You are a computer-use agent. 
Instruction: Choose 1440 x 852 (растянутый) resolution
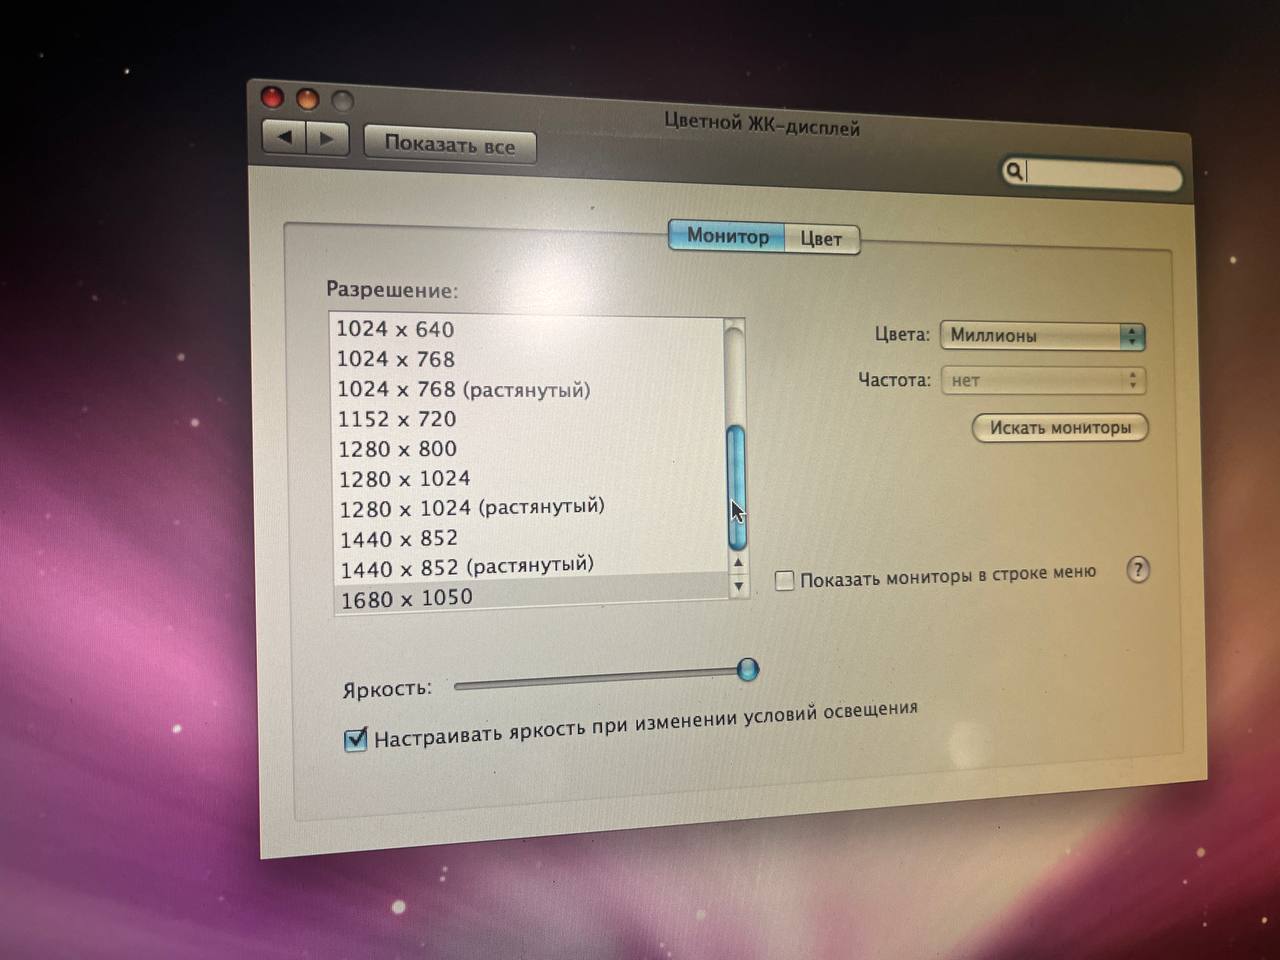pos(466,567)
